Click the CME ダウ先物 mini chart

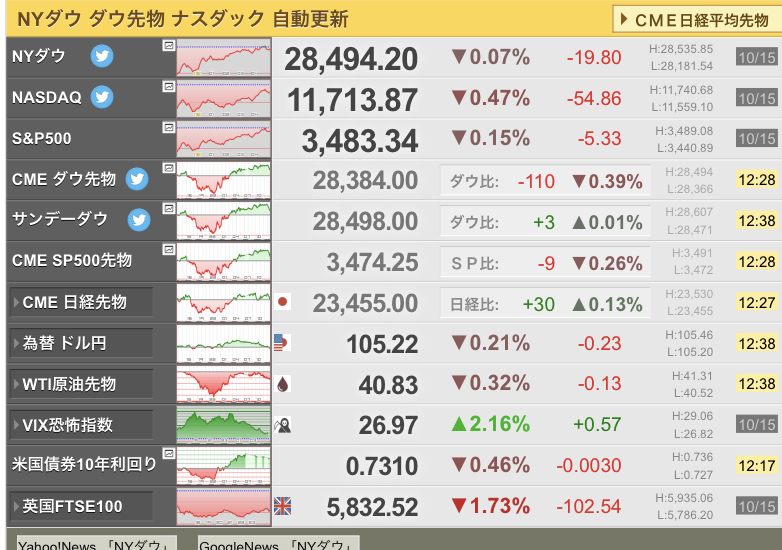coord(223,180)
